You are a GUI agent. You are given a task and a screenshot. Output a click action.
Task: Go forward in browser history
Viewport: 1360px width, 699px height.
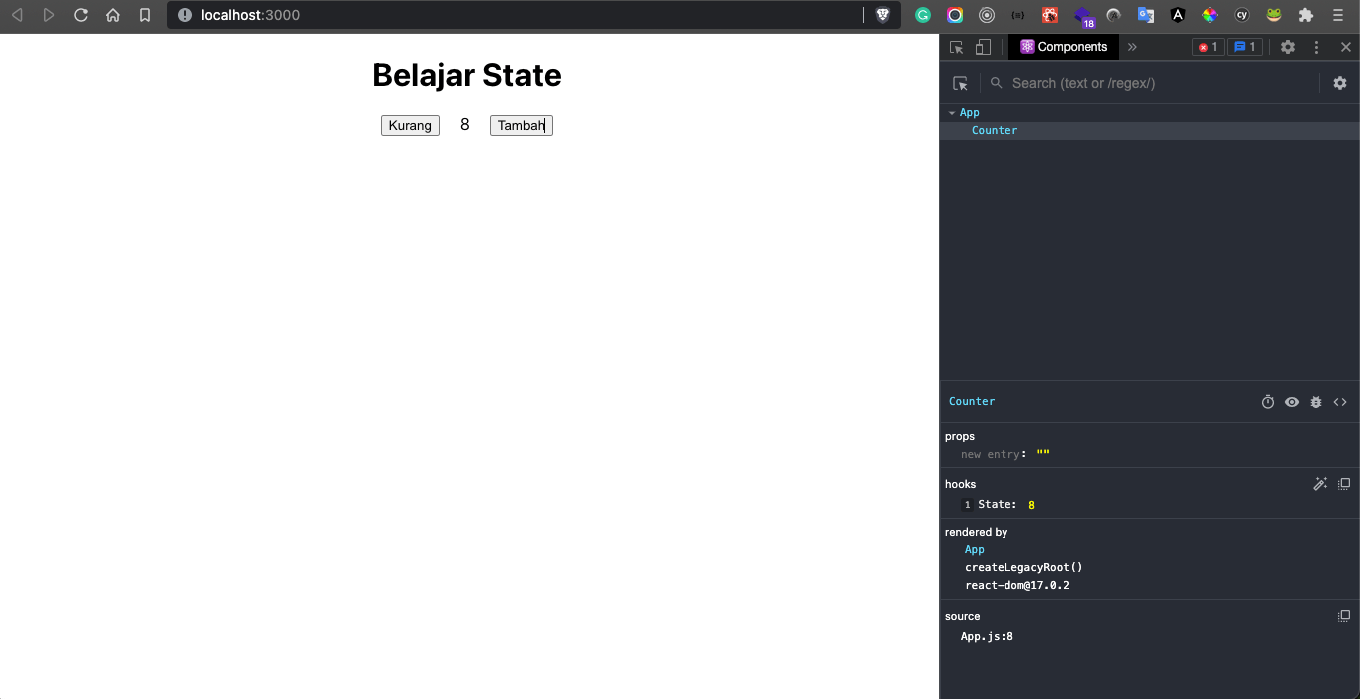(x=49, y=15)
